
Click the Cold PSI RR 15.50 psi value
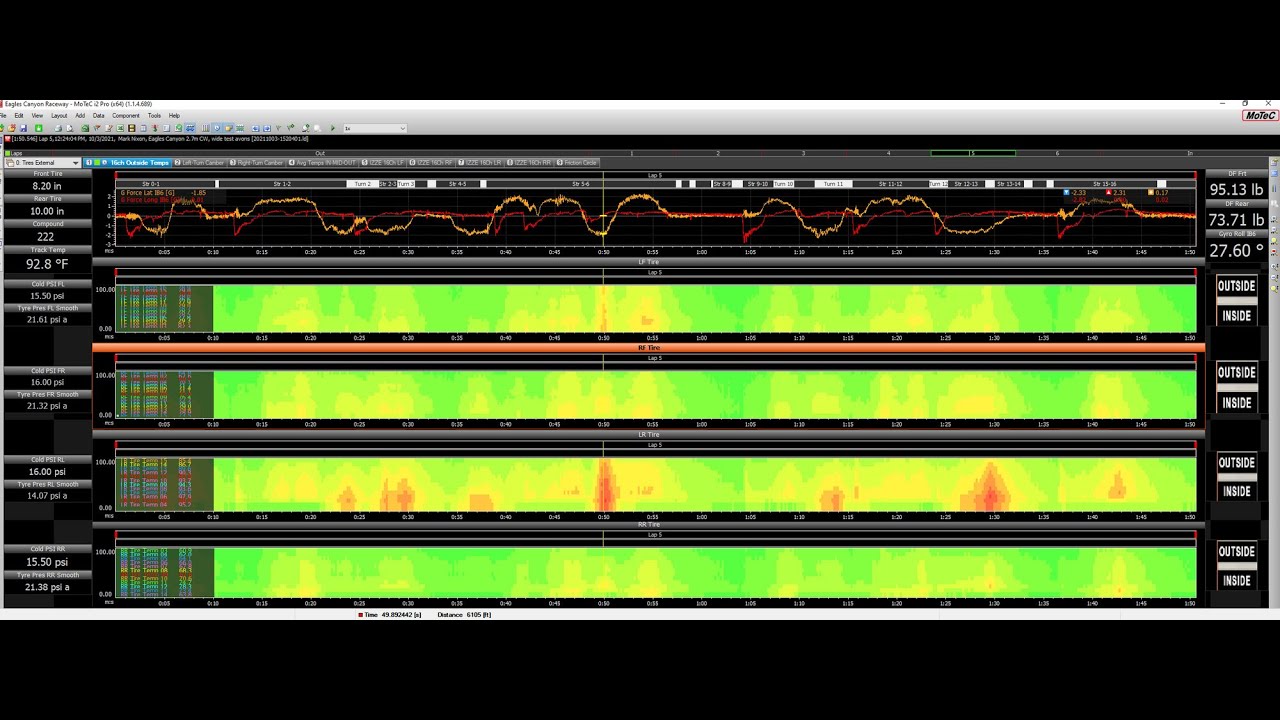[x=47, y=562]
